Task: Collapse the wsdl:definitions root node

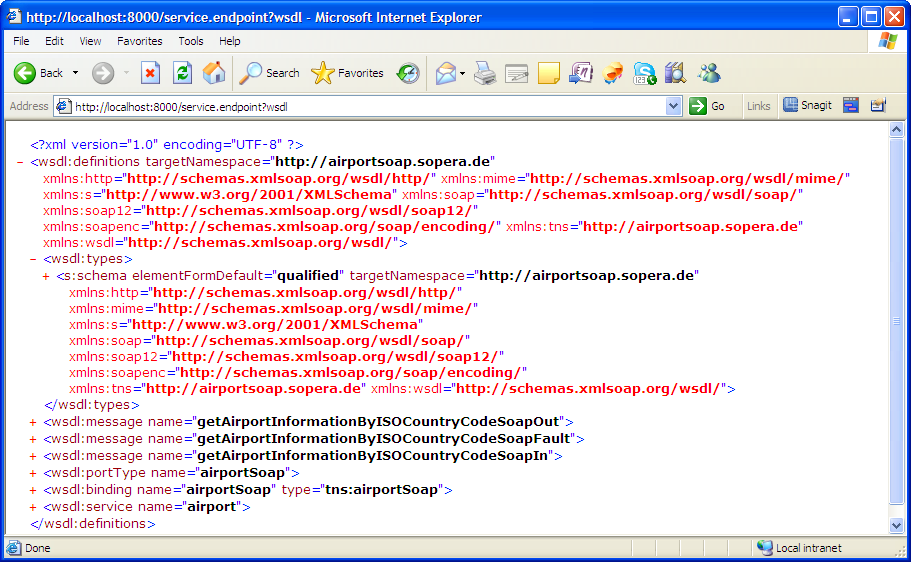Action: pos(21,161)
